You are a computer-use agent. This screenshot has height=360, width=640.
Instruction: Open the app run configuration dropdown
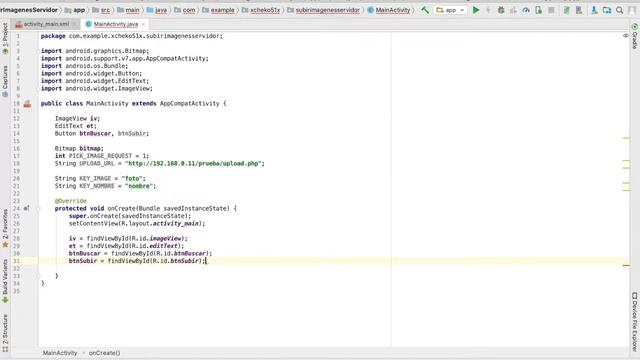(450, 10)
